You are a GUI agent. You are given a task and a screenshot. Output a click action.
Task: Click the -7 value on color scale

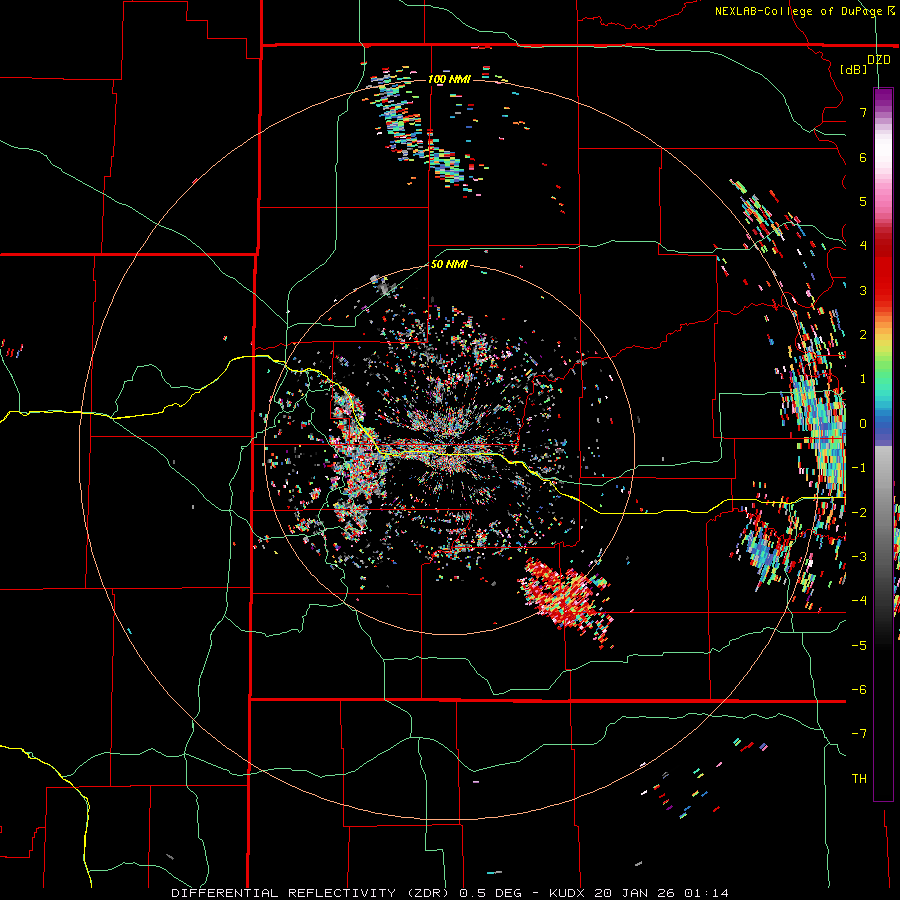coord(859,734)
